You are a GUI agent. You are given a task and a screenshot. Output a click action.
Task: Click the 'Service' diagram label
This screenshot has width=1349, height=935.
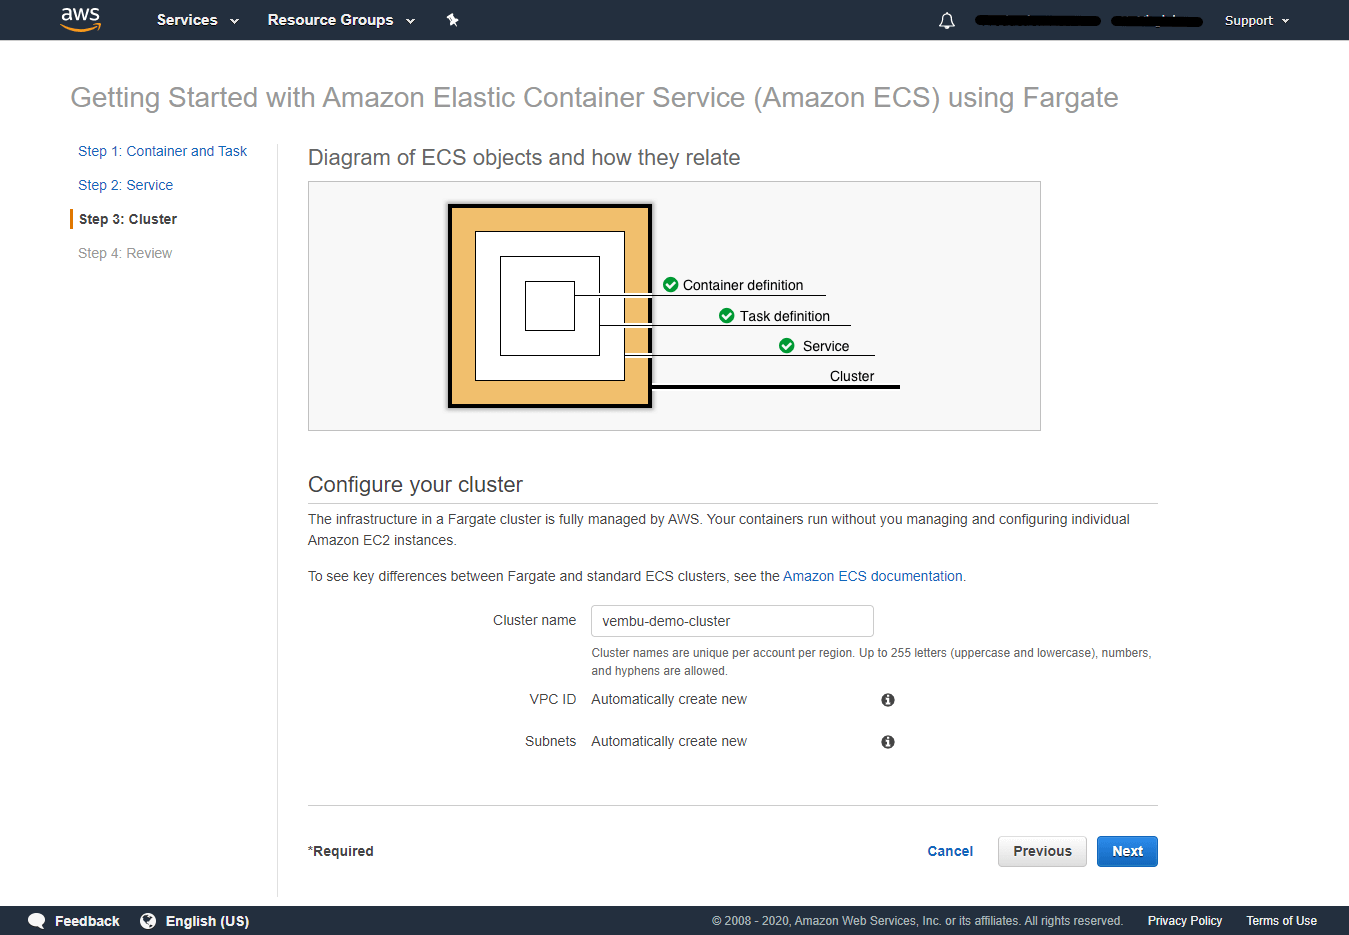pos(826,346)
